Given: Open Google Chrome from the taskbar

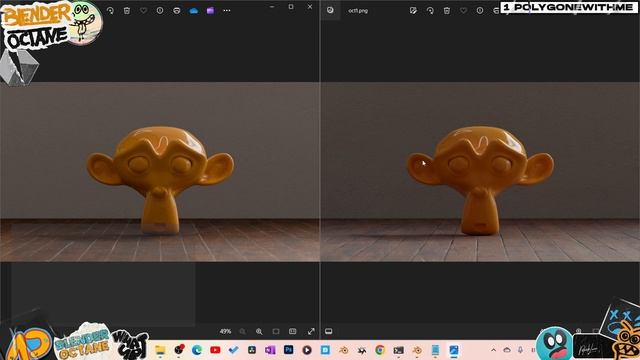Looking at the screenshot, I should [x=380, y=350].
